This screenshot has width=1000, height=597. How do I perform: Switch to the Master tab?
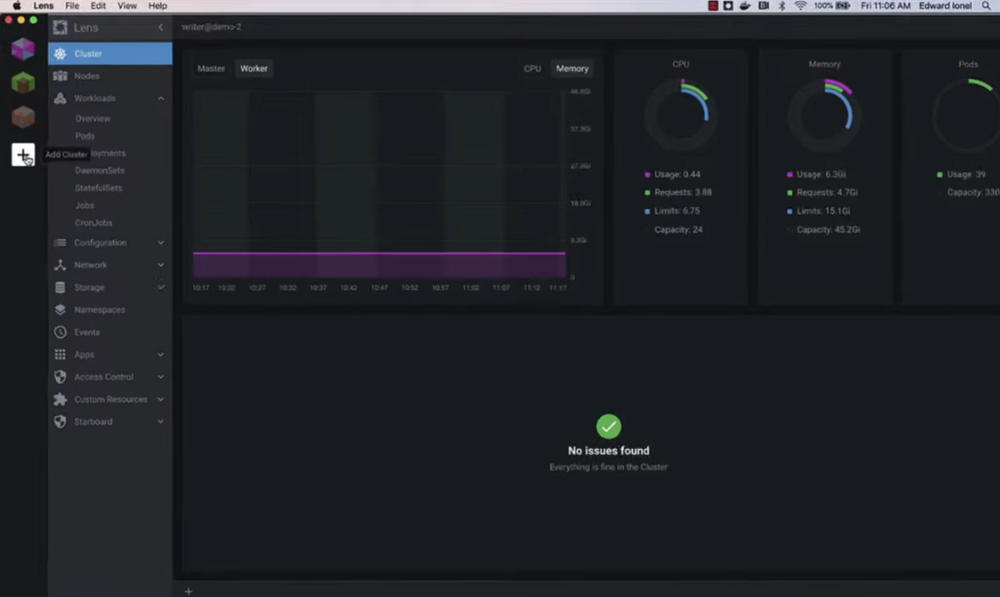[211, 68]
